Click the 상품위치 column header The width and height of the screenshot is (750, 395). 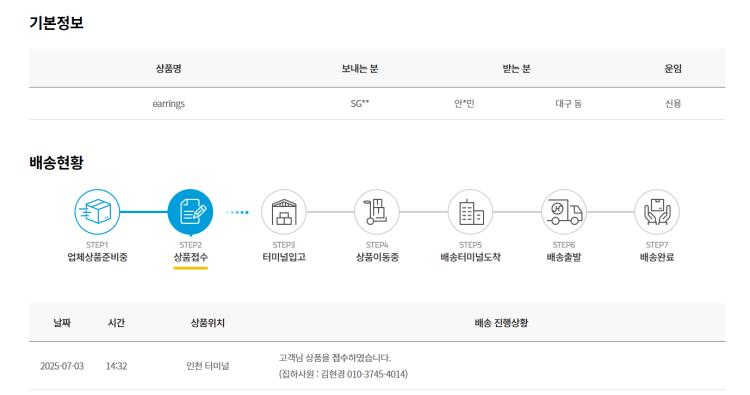208,323
